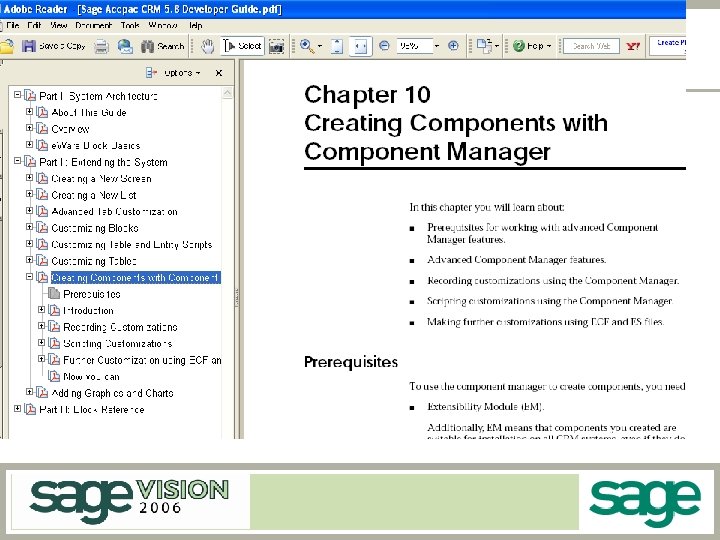Click the Save a Copy disk icon
This screenshot has height=540, width=720.
coord(29,46)
